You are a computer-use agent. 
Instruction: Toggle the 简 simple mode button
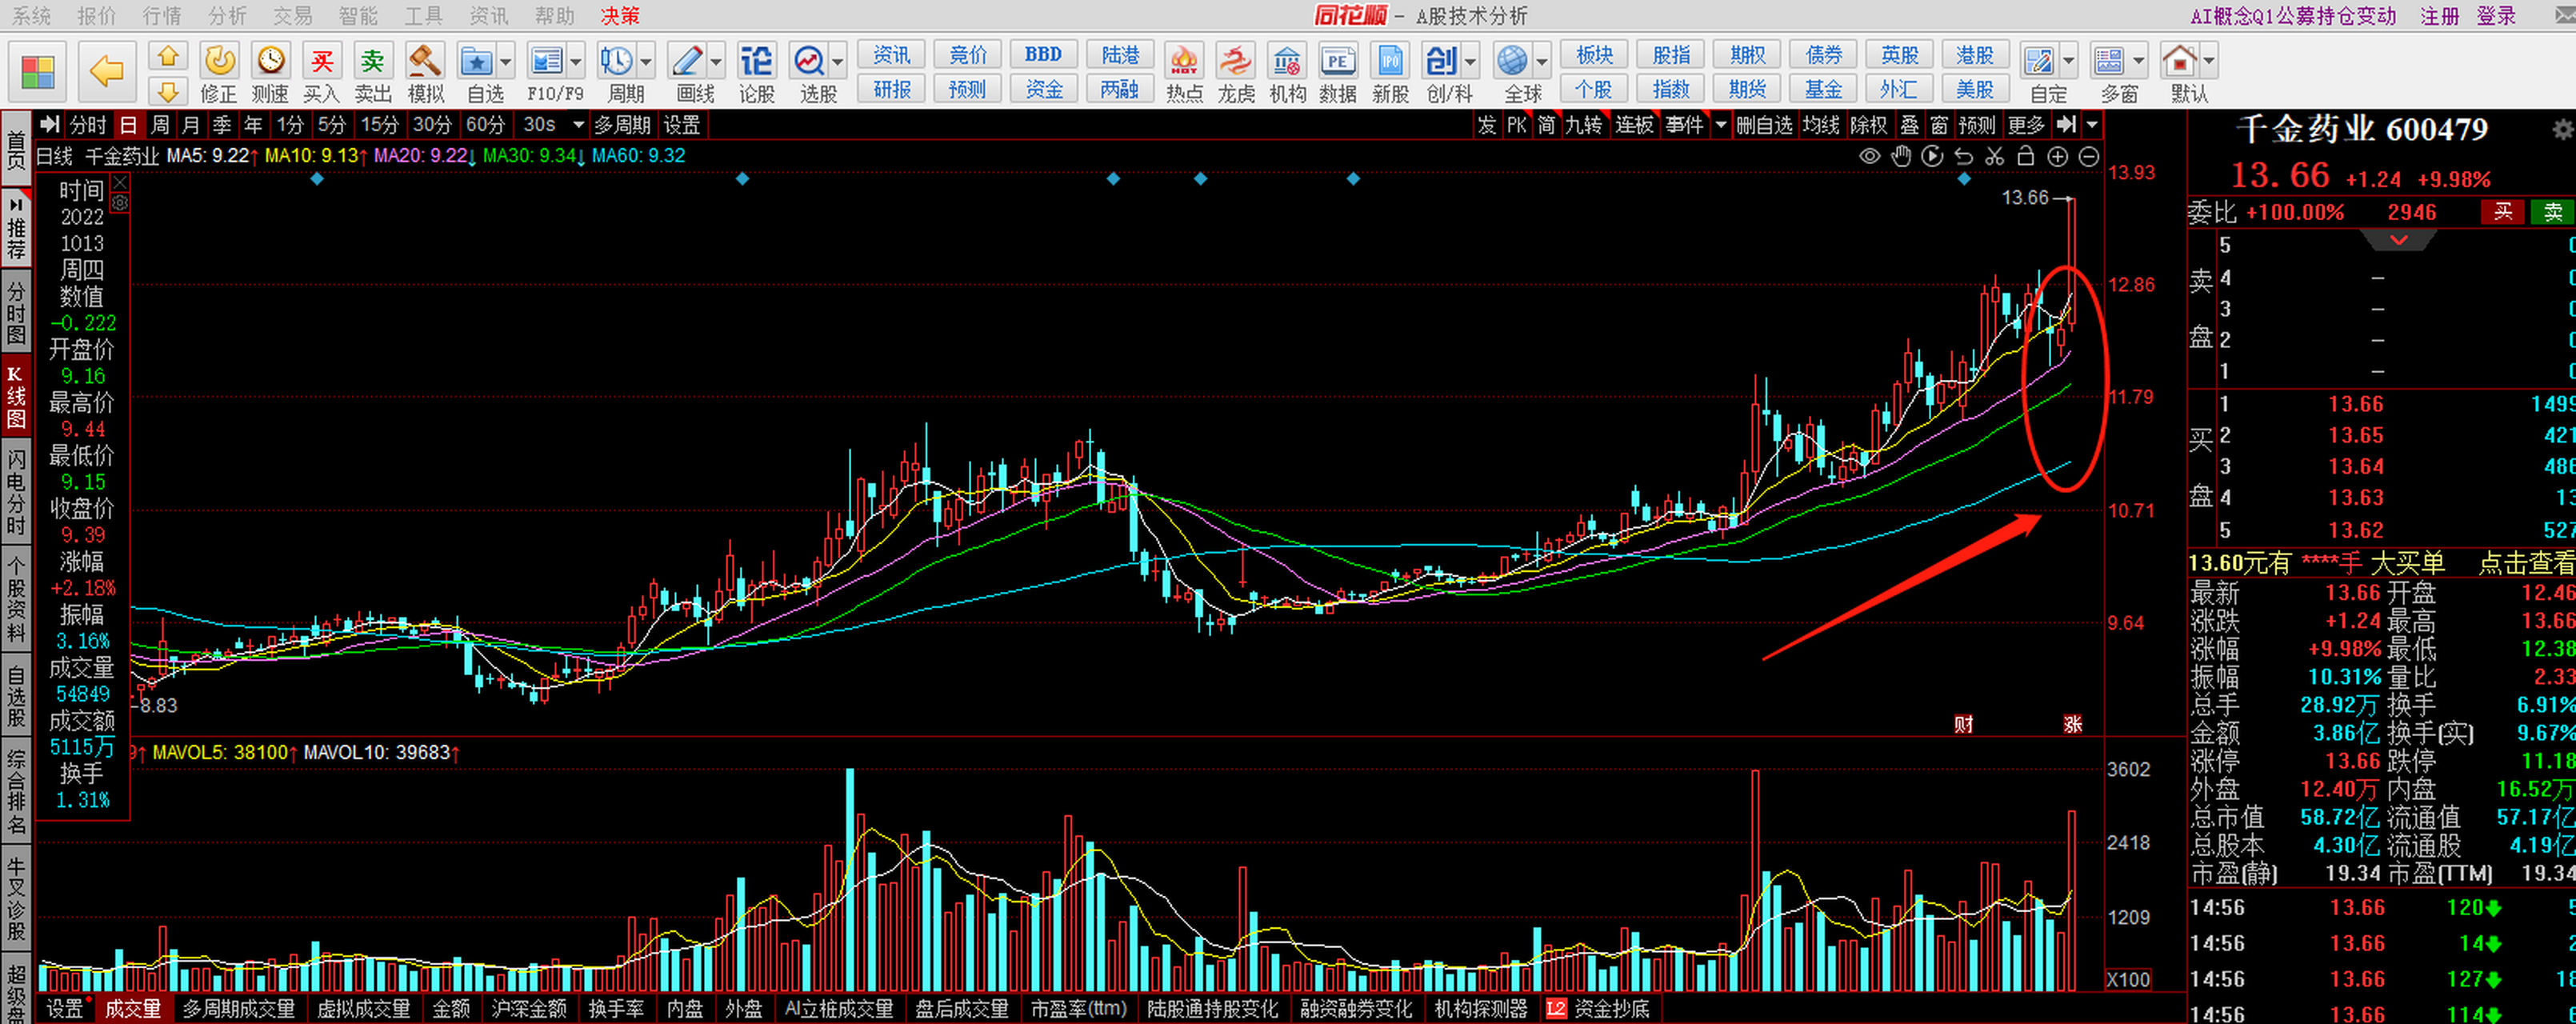point(1546,125)
